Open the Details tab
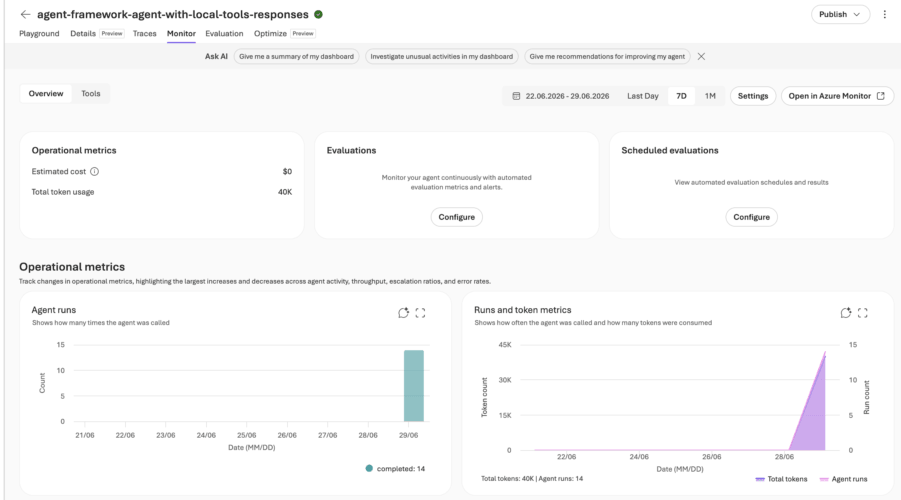 [x=83, y=33]
